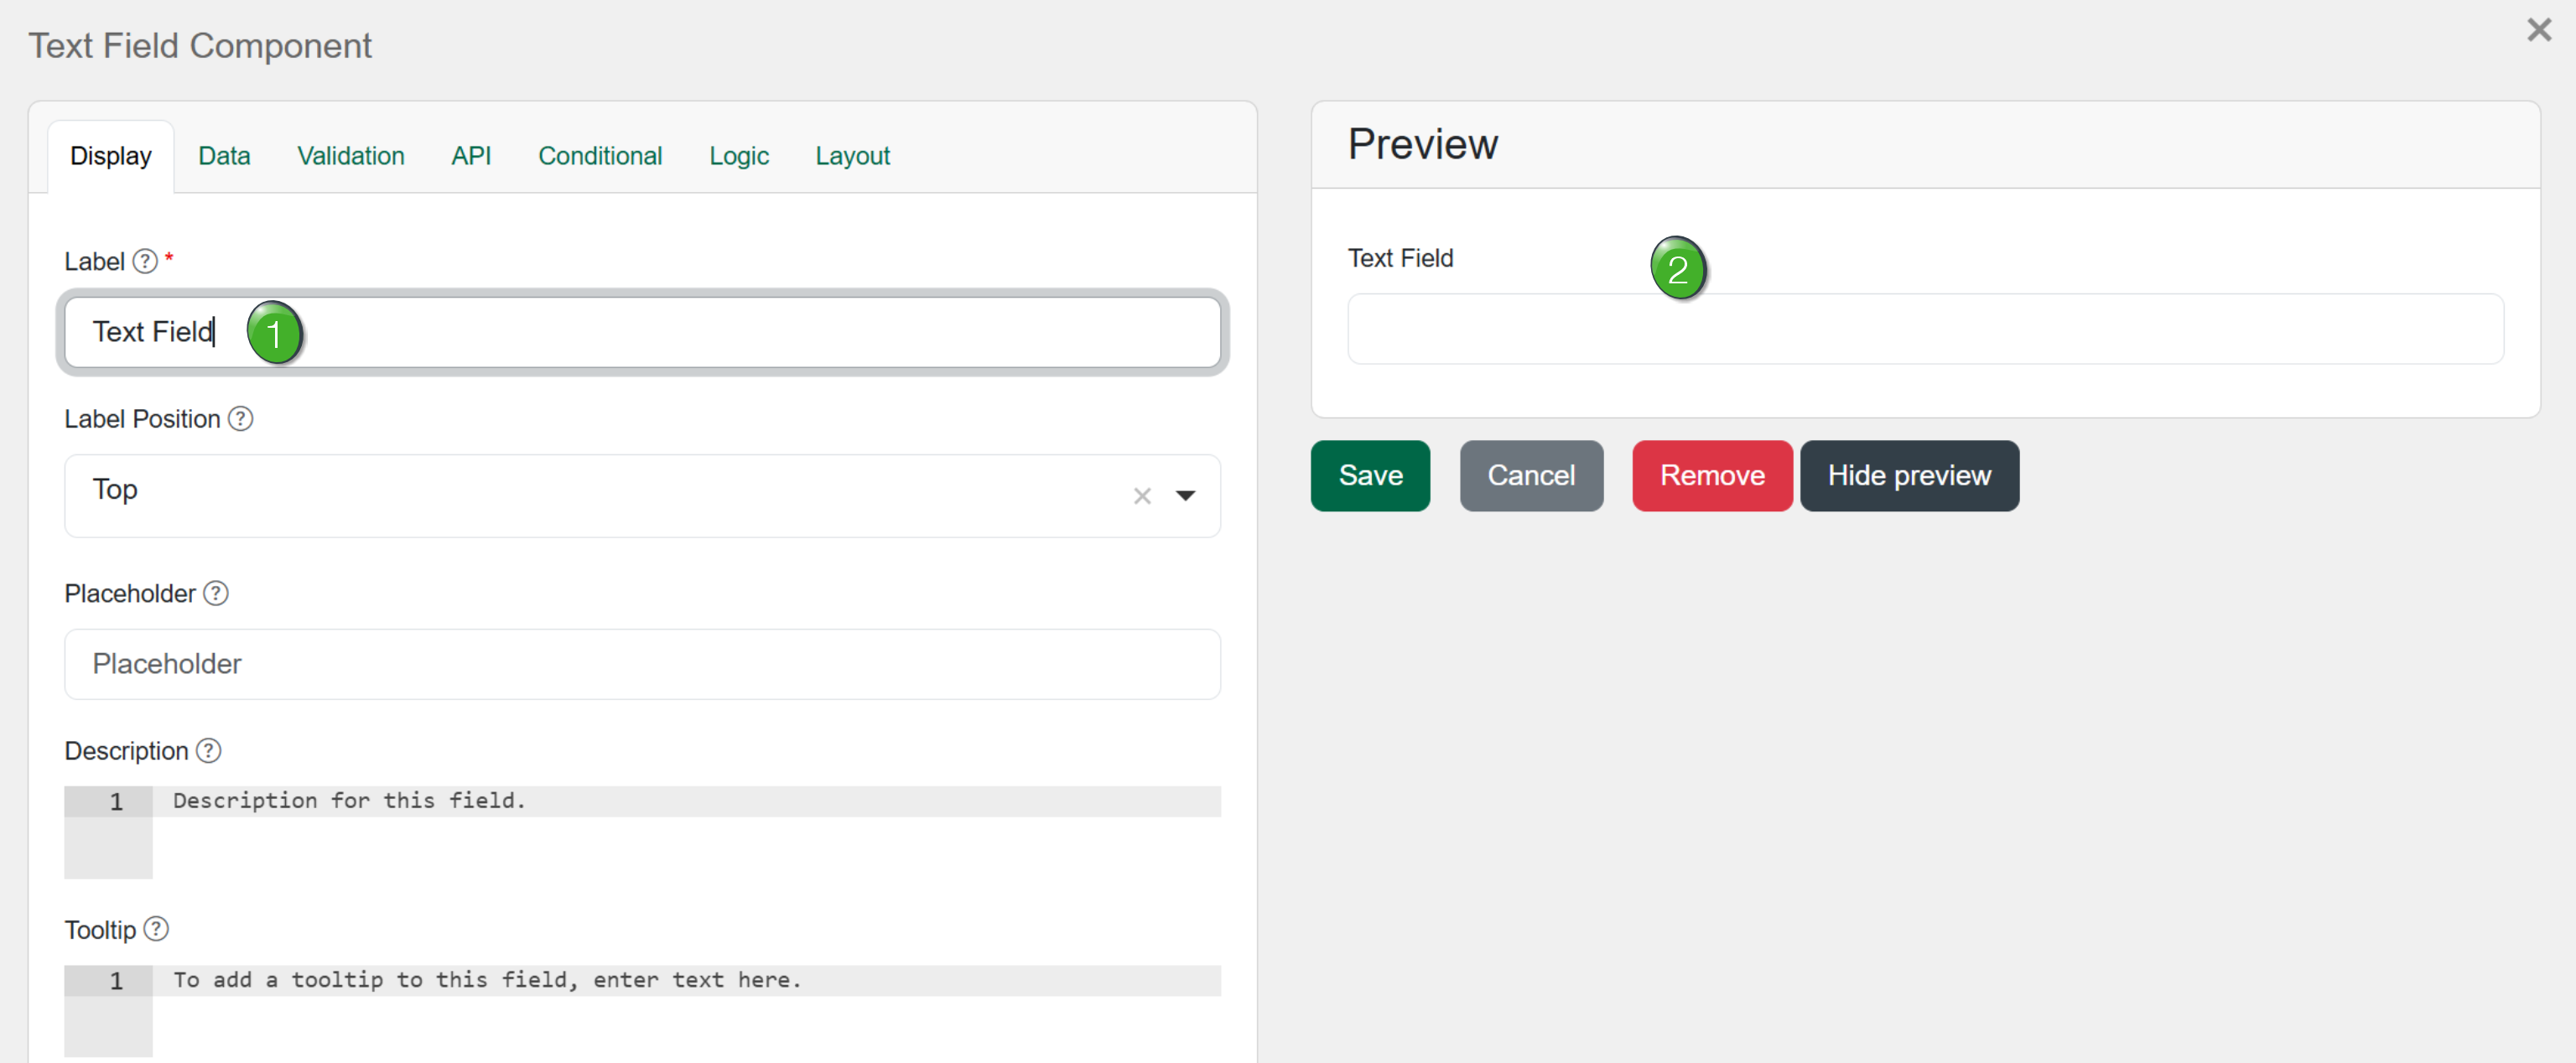This screenshot has width=2576, height=1063.
Task: Save the text field component
Action: (x=1370, y=476)
